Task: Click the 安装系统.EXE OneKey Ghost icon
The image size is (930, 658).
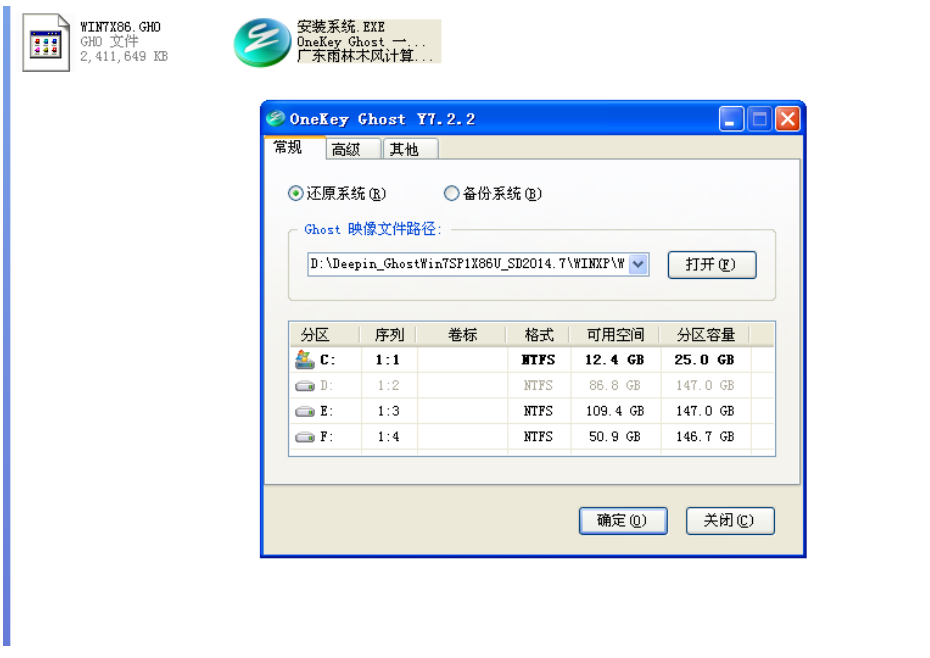Action: 262,43
